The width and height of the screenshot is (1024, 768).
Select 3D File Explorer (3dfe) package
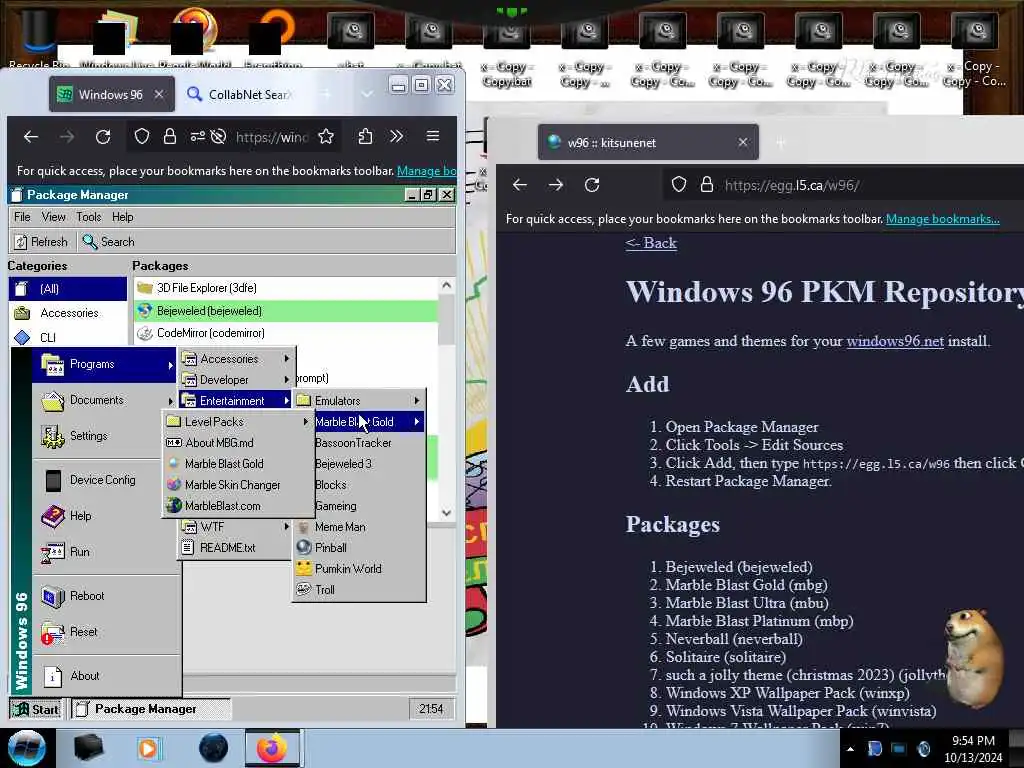point(286,288)
